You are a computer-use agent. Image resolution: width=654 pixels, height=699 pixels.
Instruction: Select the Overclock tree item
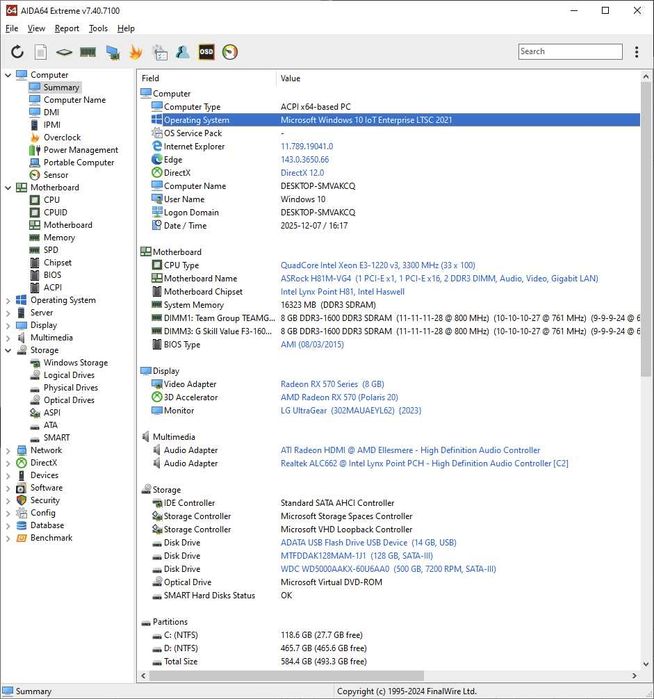62,137
